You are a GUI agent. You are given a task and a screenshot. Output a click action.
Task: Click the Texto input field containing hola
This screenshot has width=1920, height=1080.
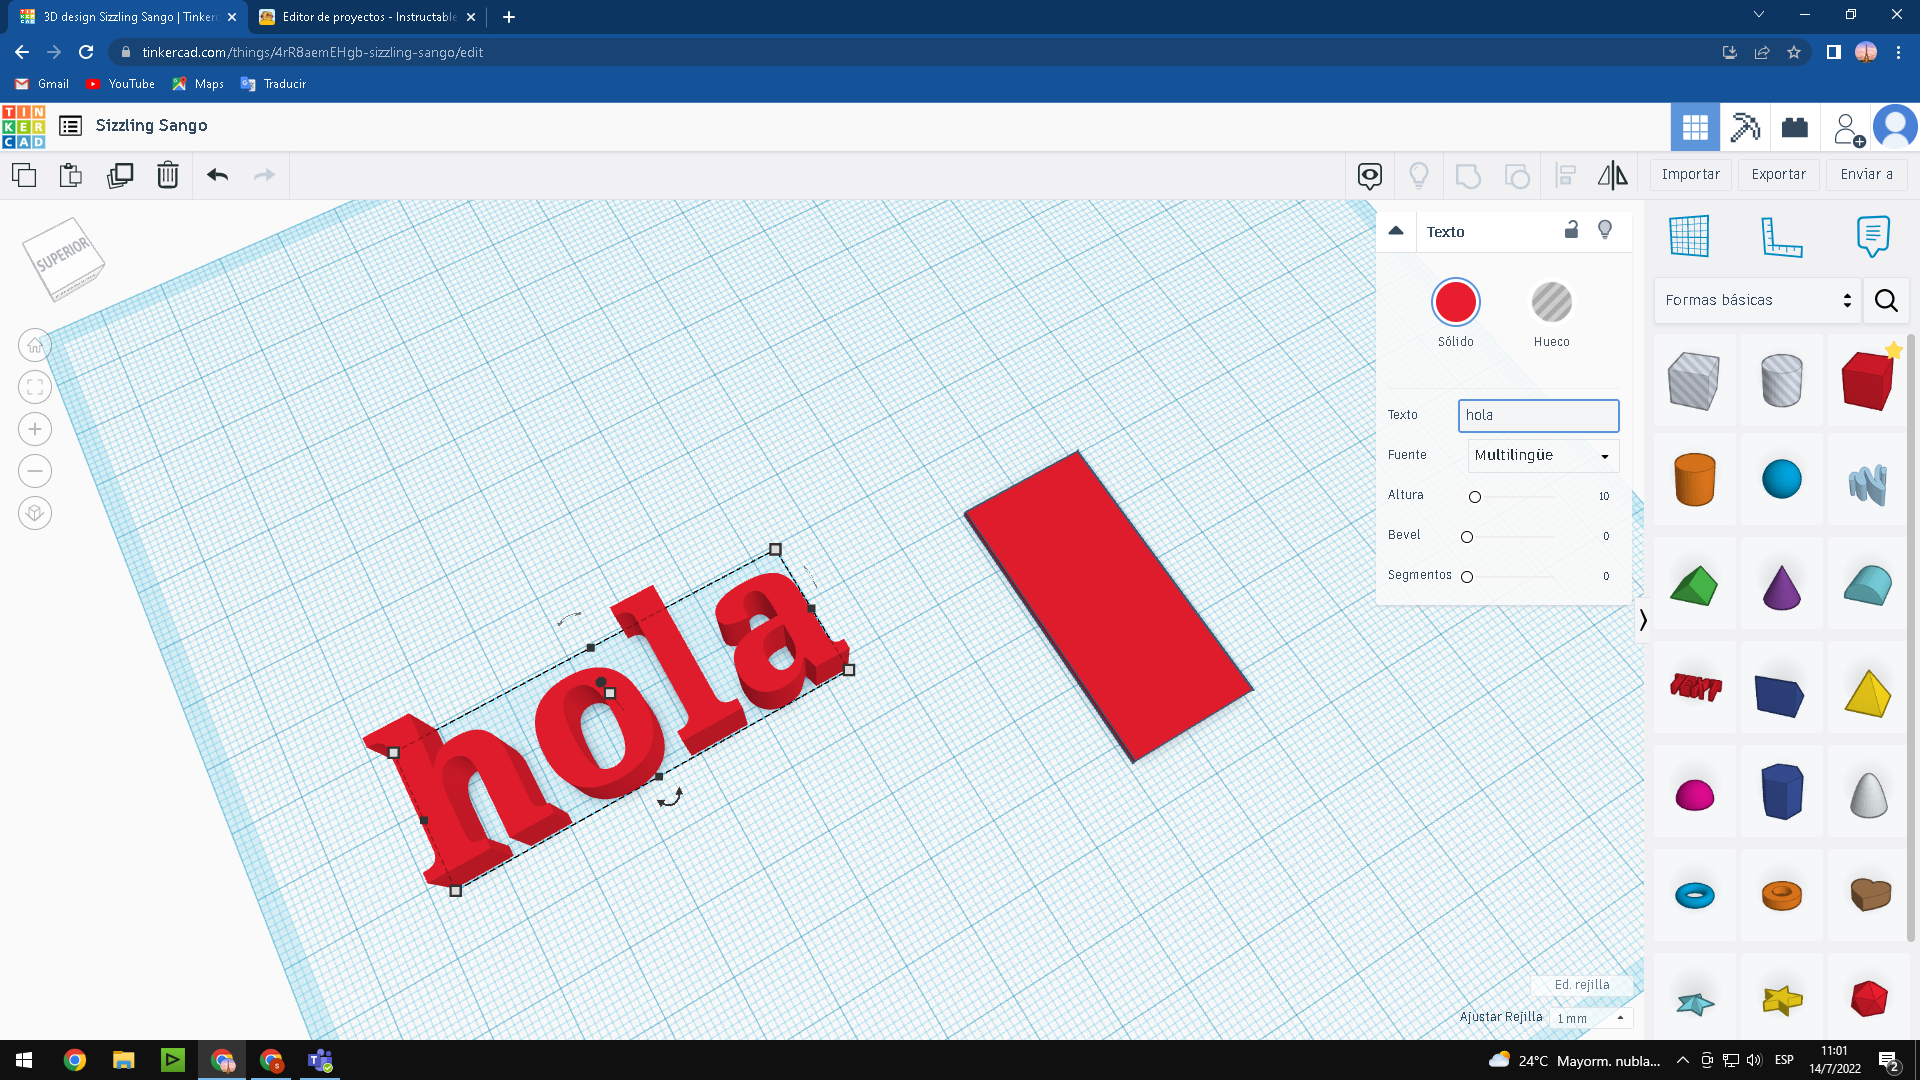point(1538,415)
